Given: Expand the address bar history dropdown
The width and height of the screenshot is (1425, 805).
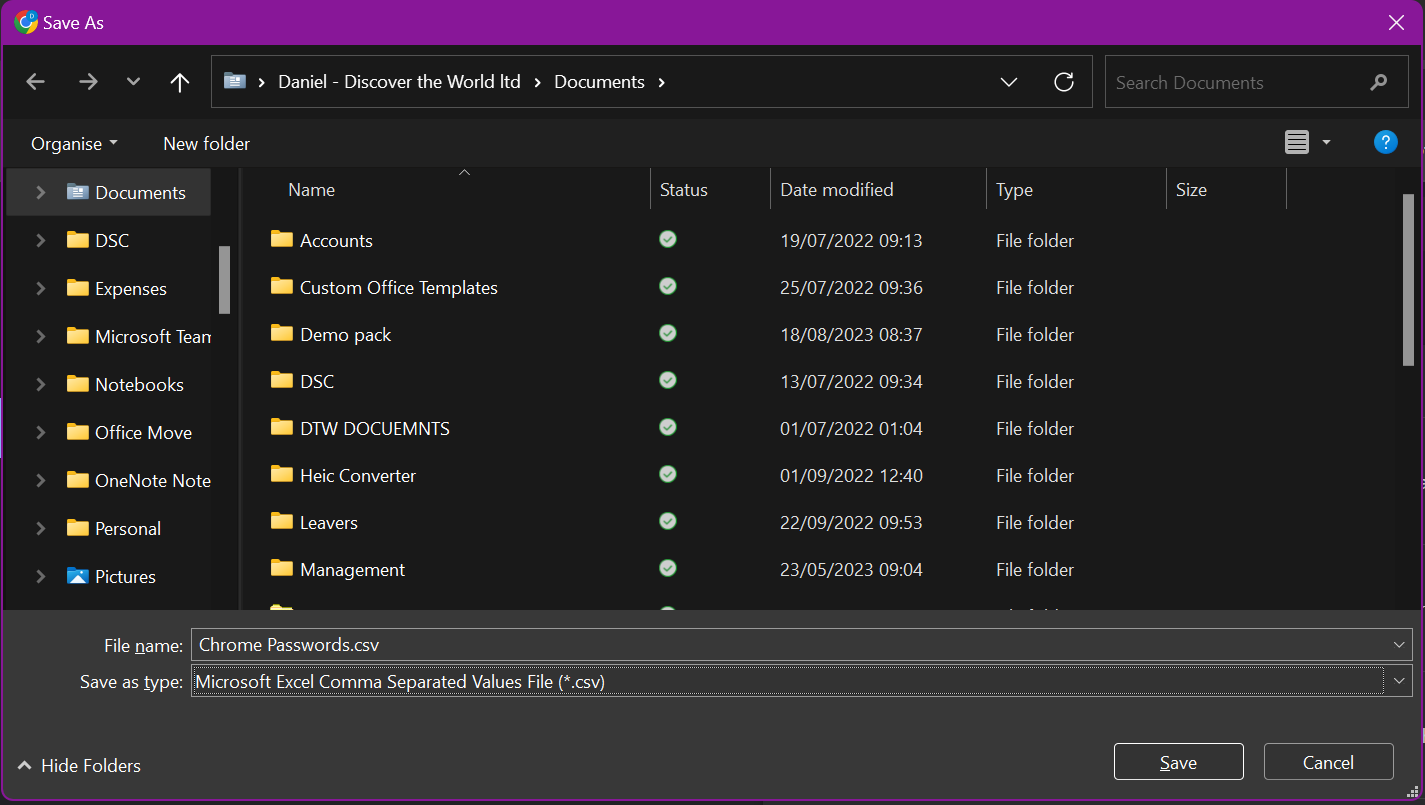Looking at the screenshot, I should tap(1009, 82).
